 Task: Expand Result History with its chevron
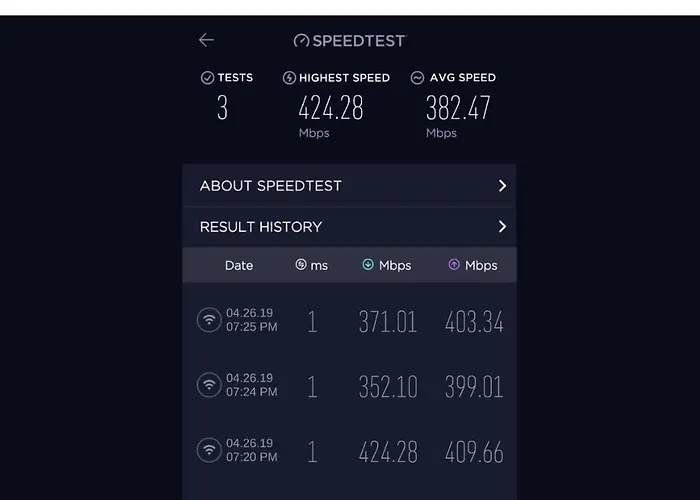click(502, 227)
